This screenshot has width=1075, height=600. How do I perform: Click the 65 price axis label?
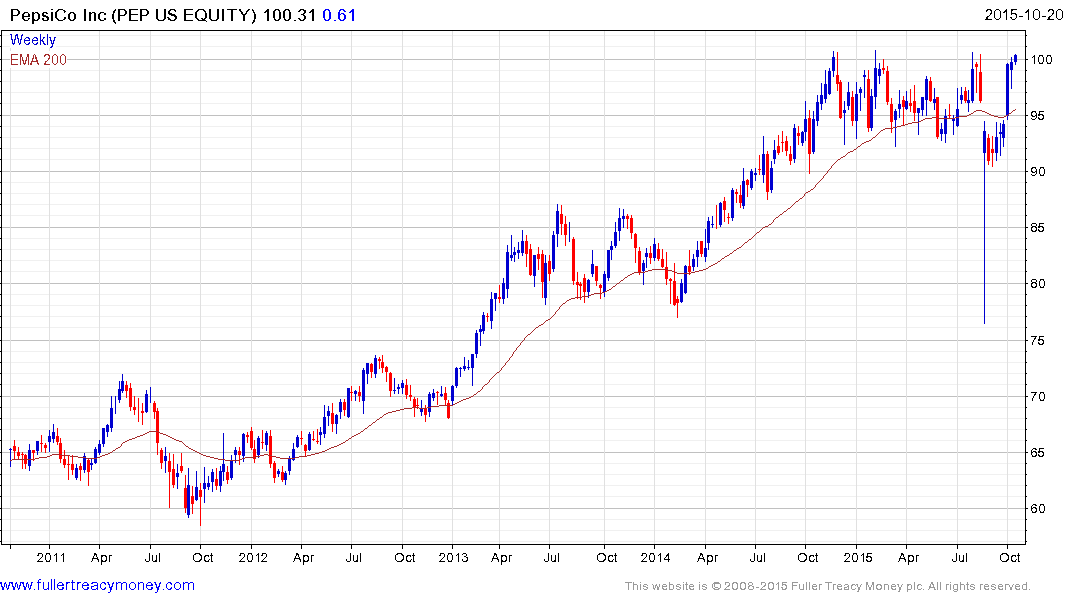click(x=1038, y=453)
